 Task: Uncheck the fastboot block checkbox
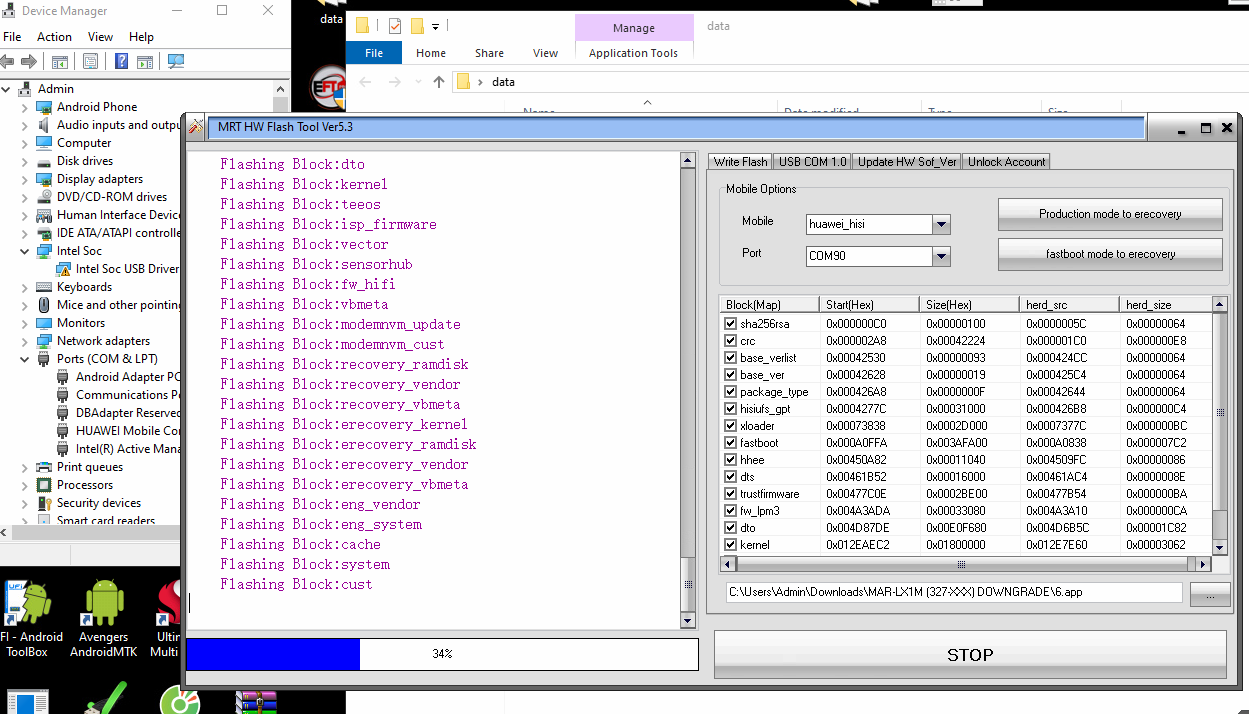(731, 443)
